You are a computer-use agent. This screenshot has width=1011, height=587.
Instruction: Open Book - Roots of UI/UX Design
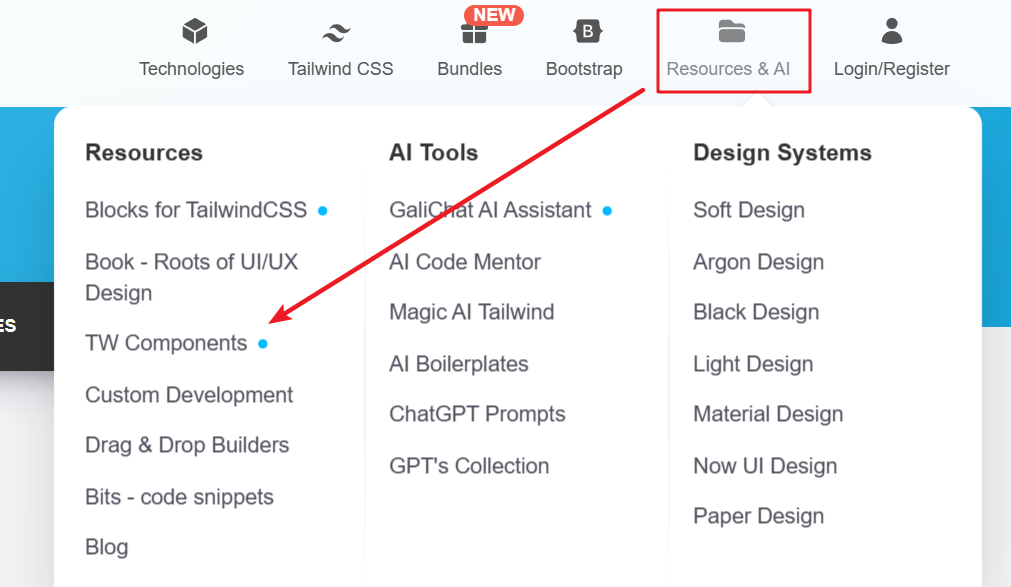click(191, 277)
